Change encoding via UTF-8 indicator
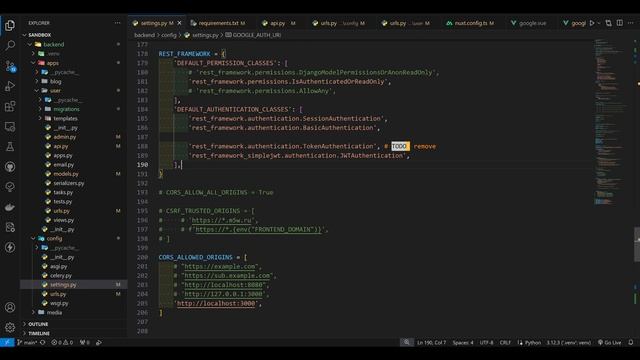This screenshot has height=360, width=640. coord(487,342)
